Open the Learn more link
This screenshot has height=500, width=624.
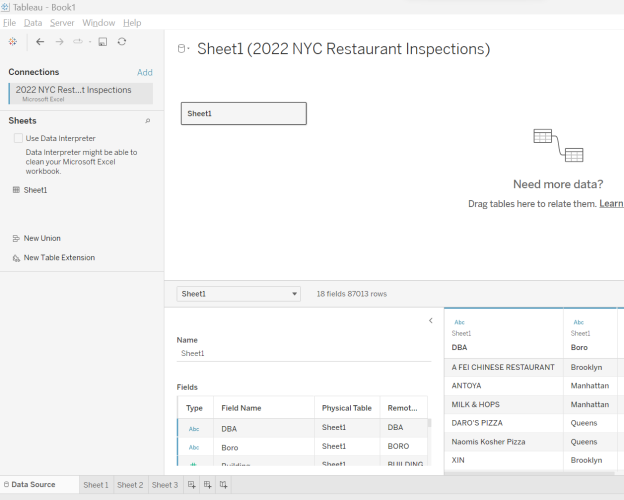coord(611,203)
